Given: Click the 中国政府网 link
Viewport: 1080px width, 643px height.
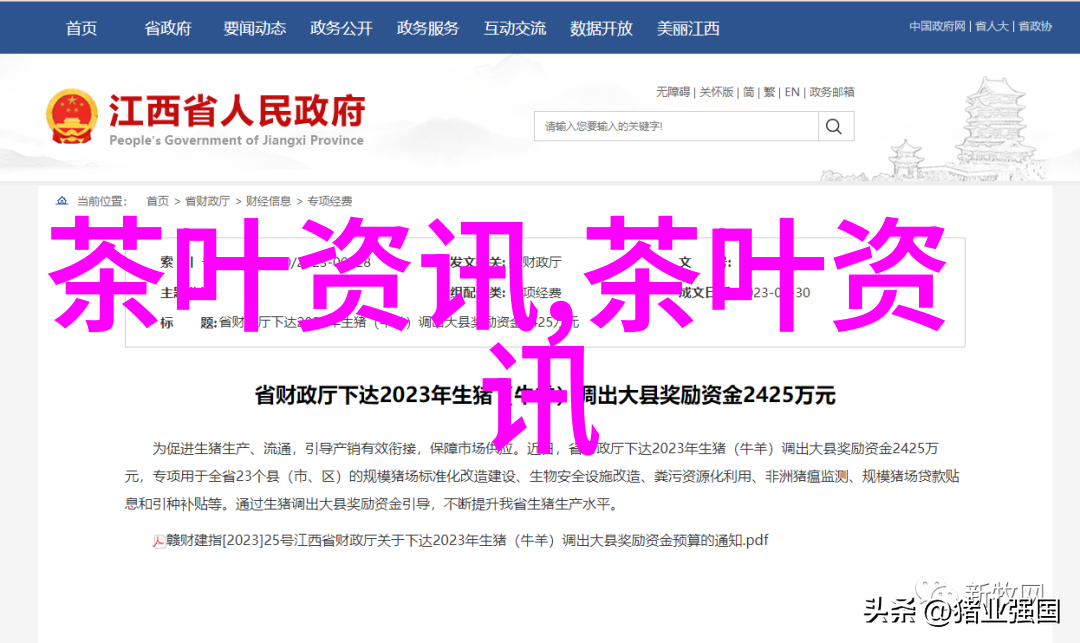Looking at the screenshot, I should coord(937,26).
